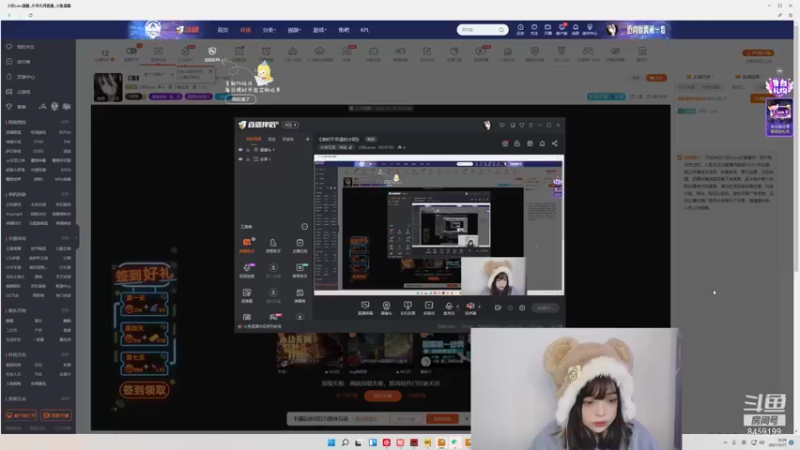Expand the microphone options arrow
The height and width of the screenshot is (450, 800).
pyautogui.click(x=457, y=307)
